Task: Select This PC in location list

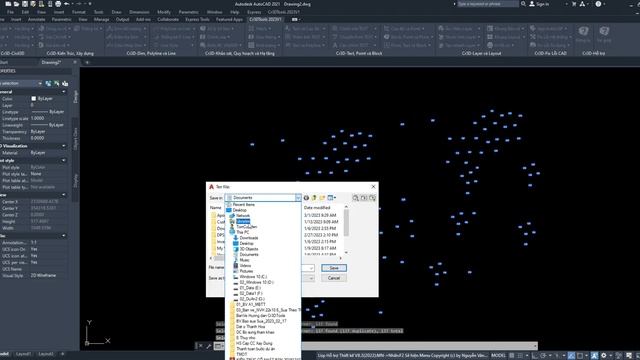Action: [242, 232]
